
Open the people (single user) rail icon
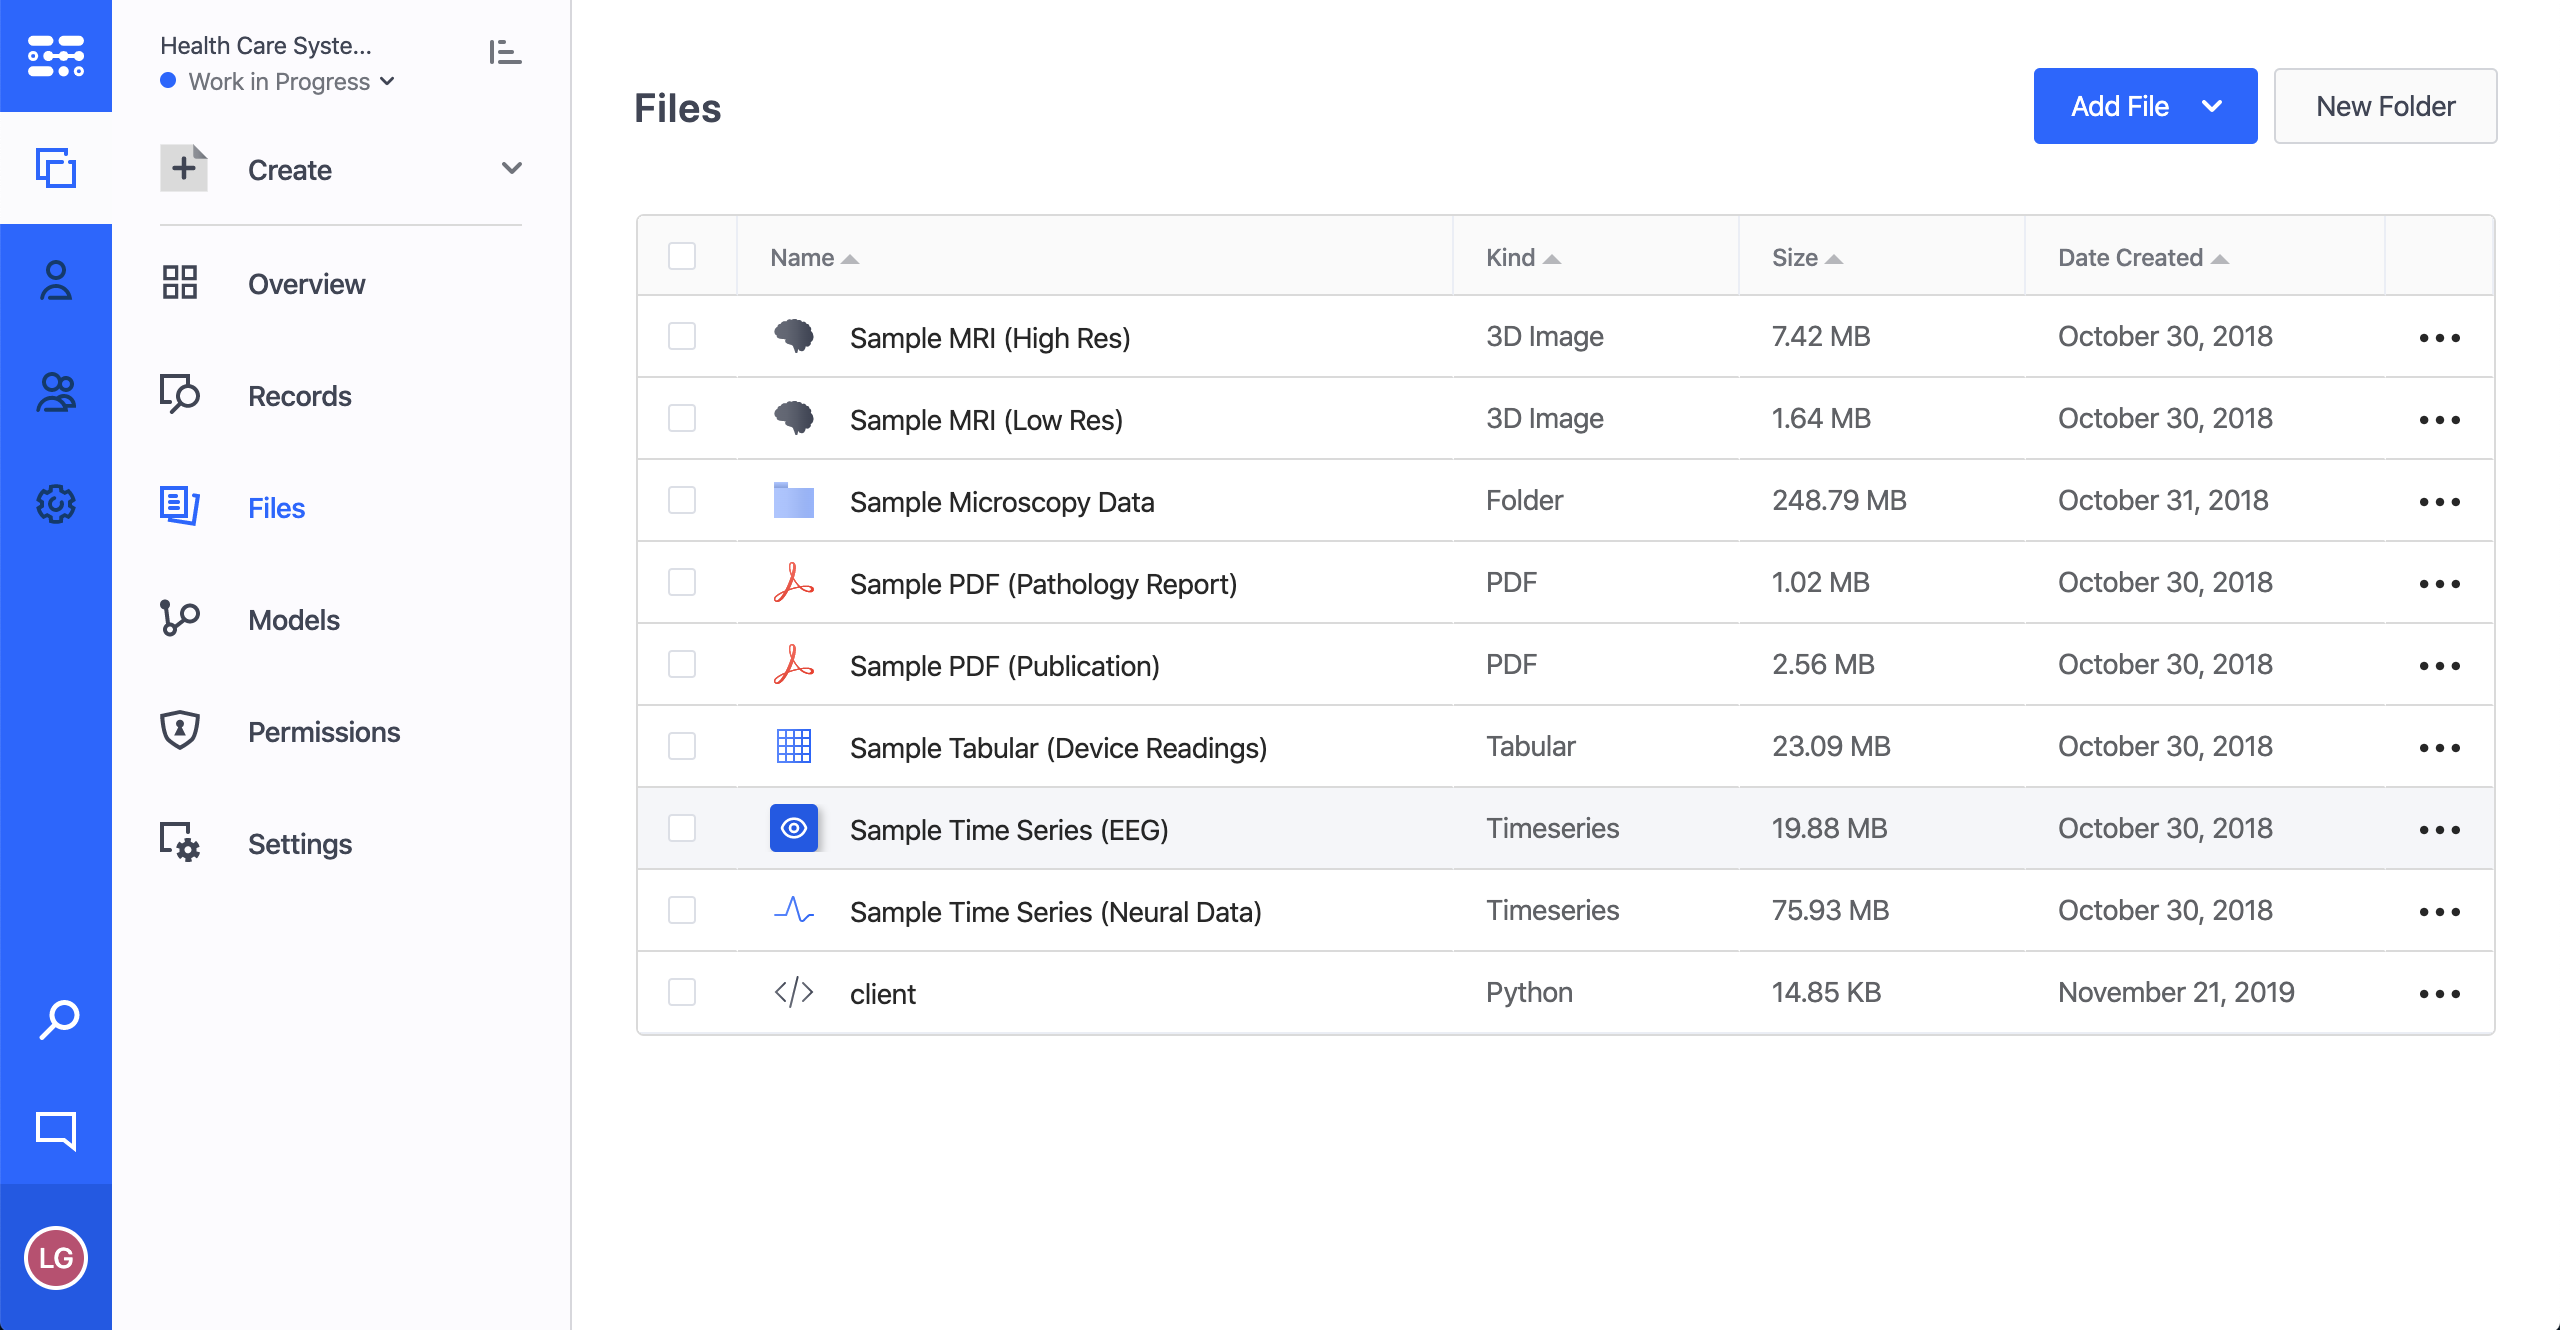(56, 281)
